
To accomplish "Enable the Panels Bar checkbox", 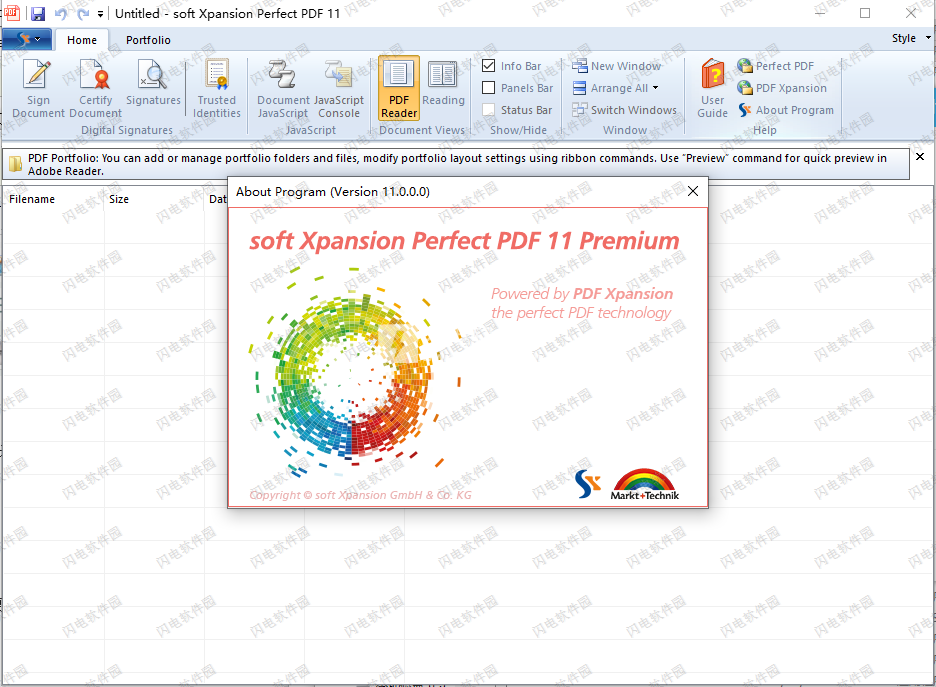I will [x=488, y=88].
